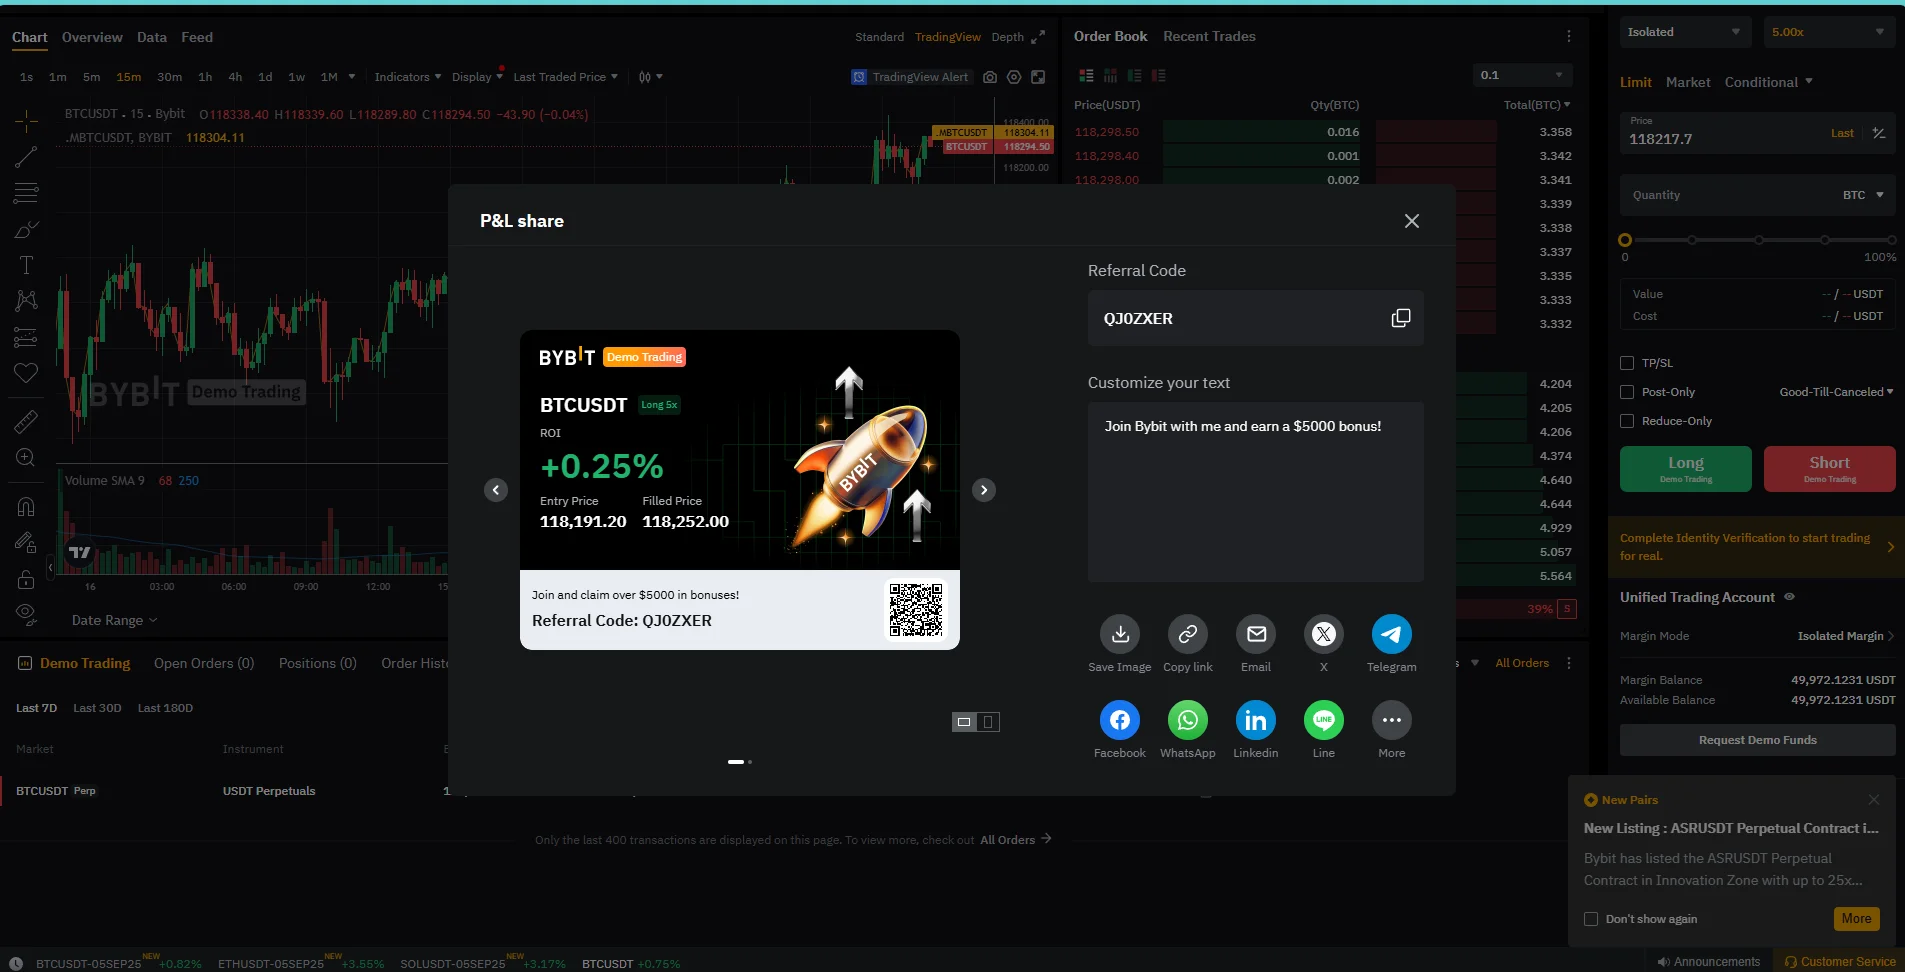Add chart to favorites heart icon
This screenshot has height=972, width=1905.
coord(26,373)
